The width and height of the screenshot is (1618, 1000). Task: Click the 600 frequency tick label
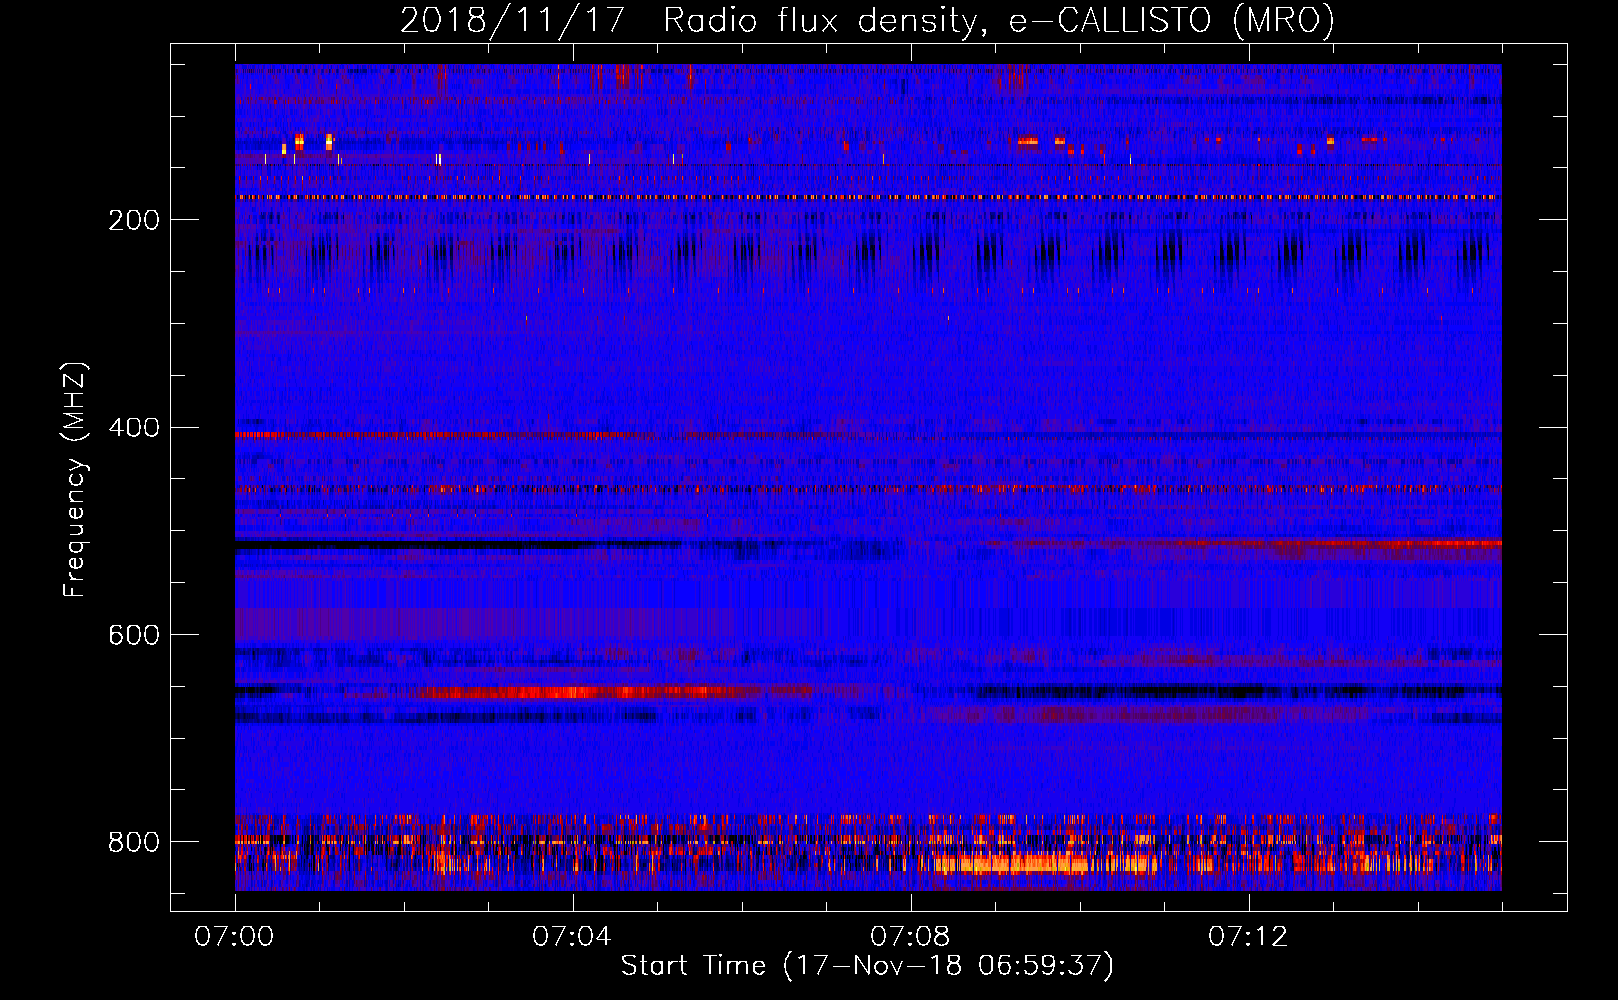[134, 636]
